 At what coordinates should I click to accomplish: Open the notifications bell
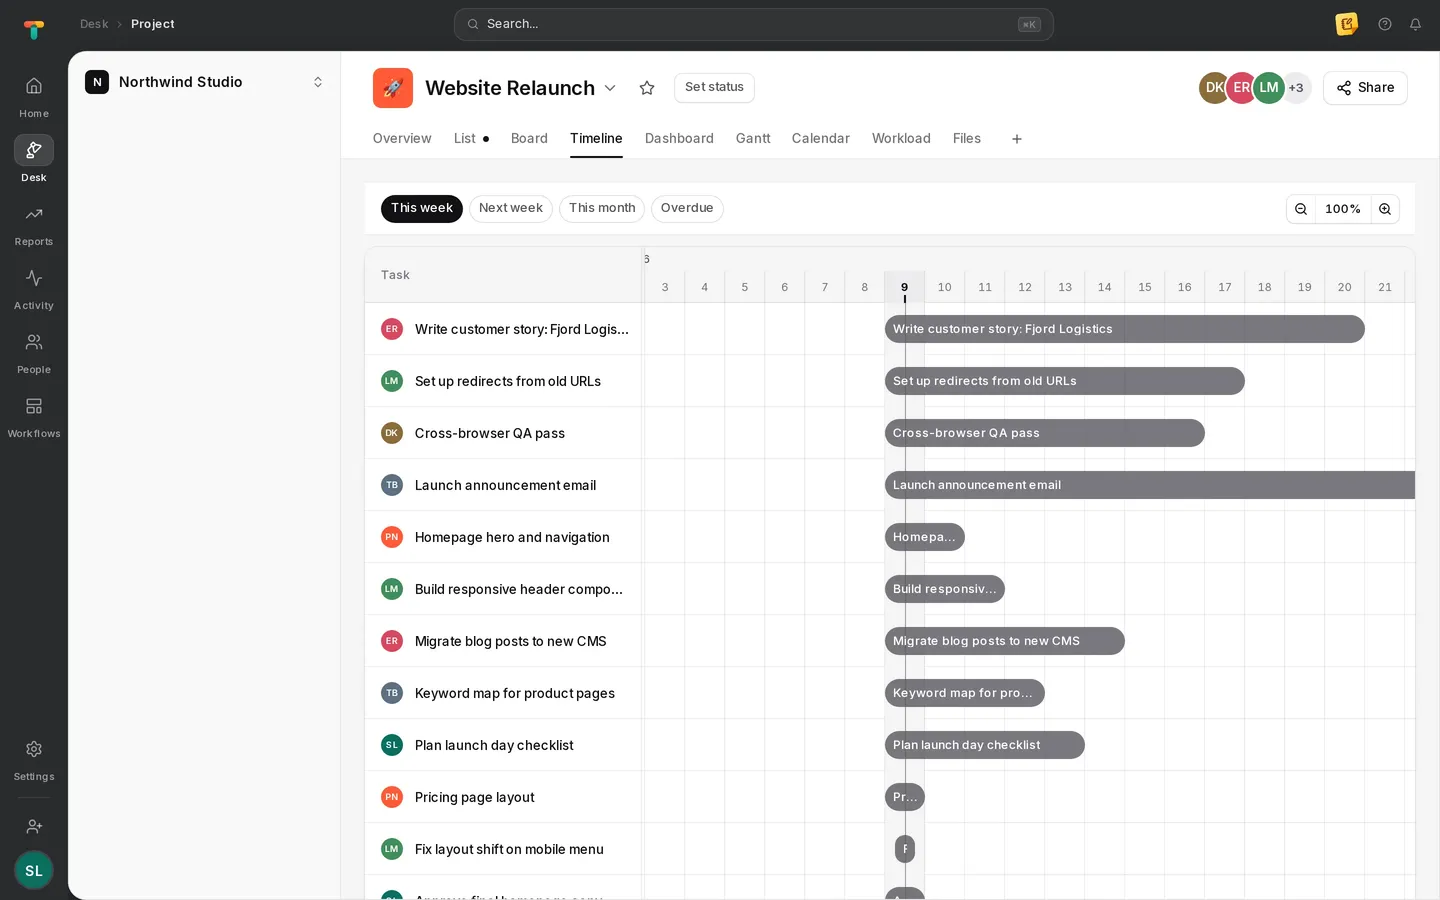[1415, 24]
